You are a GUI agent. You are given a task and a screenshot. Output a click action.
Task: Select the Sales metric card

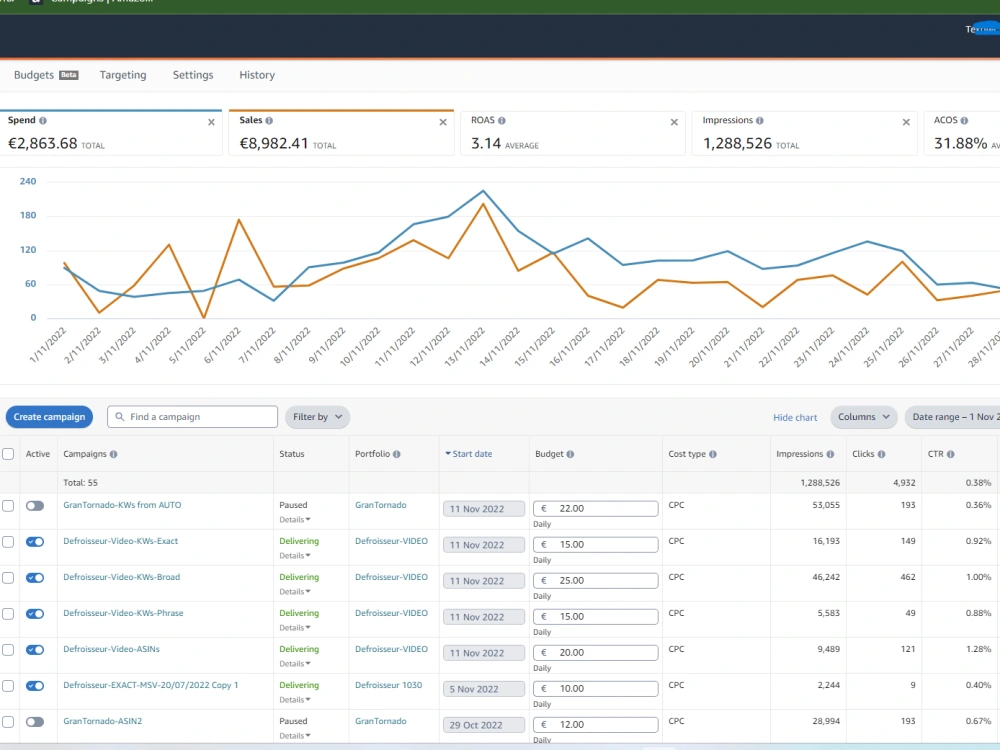341,133
